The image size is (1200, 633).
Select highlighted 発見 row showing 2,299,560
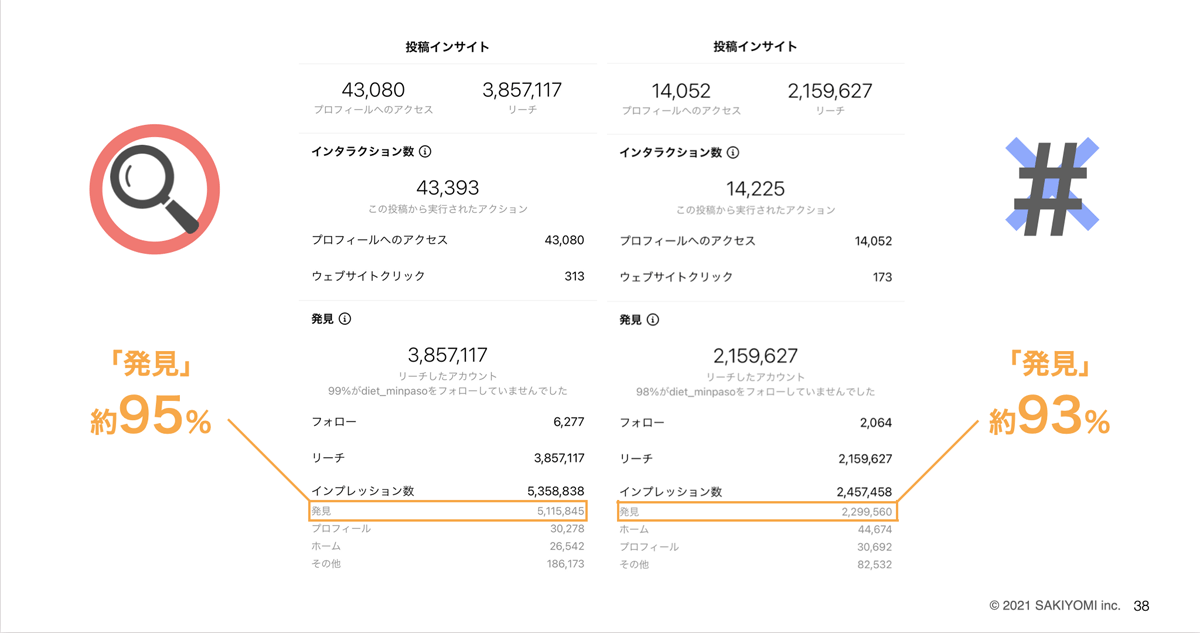pos(756,511)
